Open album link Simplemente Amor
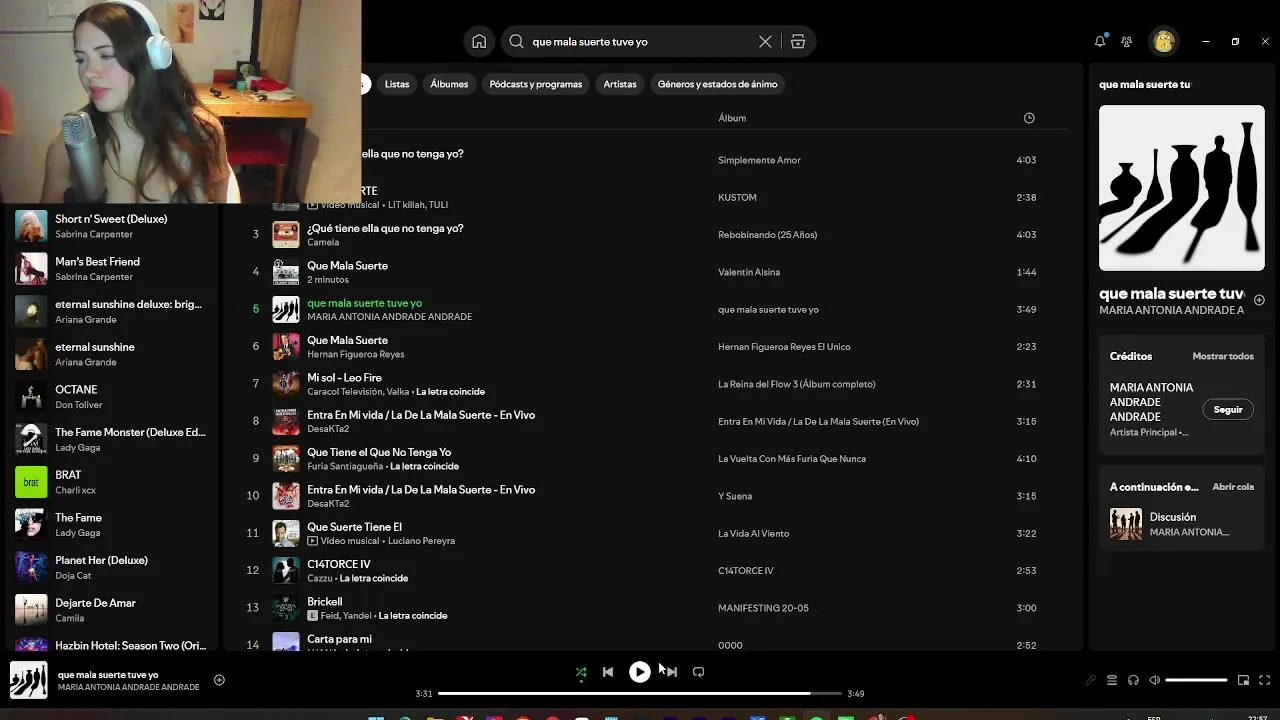This screenshot has height=720, width=1280. pos(759,160)
